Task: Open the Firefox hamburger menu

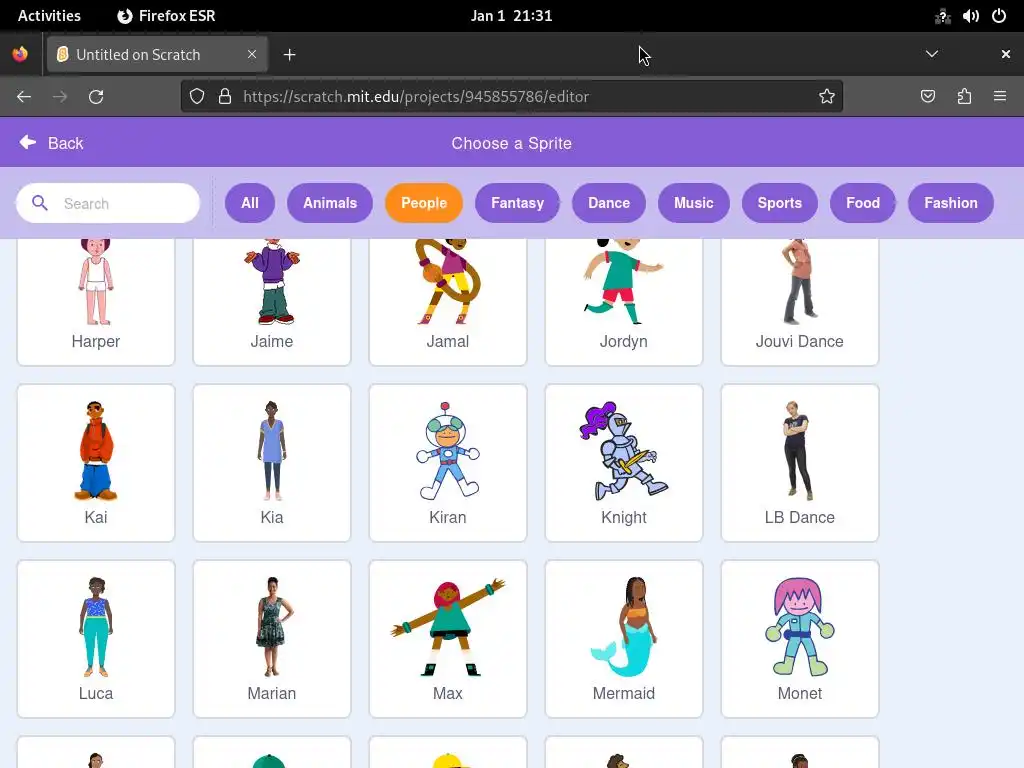Action: [x=1000, y=97]
